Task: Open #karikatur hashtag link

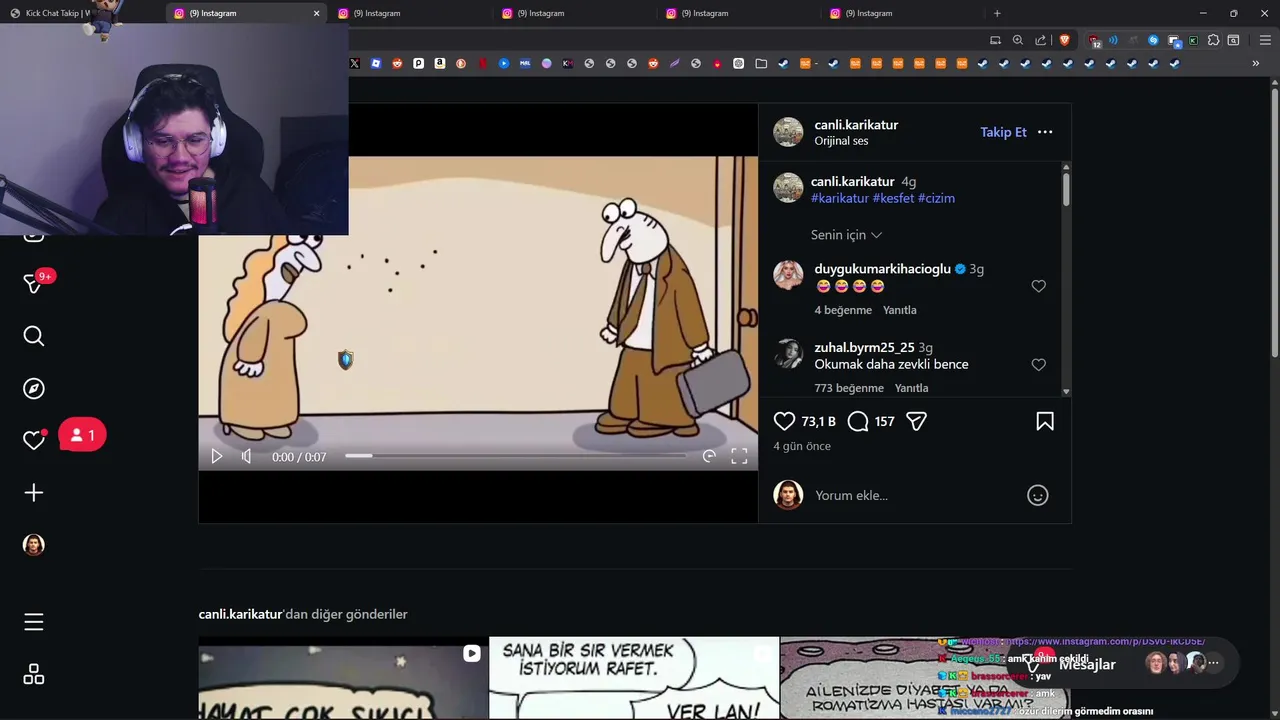Action: tap(840, 198)
